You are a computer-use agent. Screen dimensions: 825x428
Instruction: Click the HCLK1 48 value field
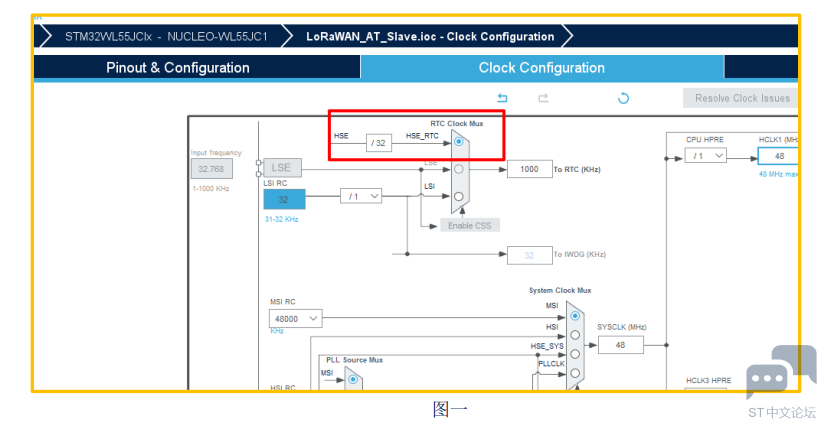coord(778,156)
